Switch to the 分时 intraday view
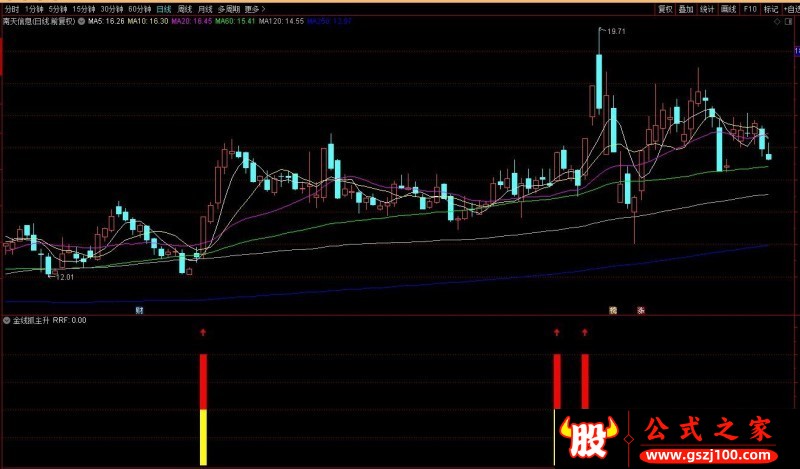Image resolution: width=800 pixels, height=469 pixels. (x=11, y=9)
